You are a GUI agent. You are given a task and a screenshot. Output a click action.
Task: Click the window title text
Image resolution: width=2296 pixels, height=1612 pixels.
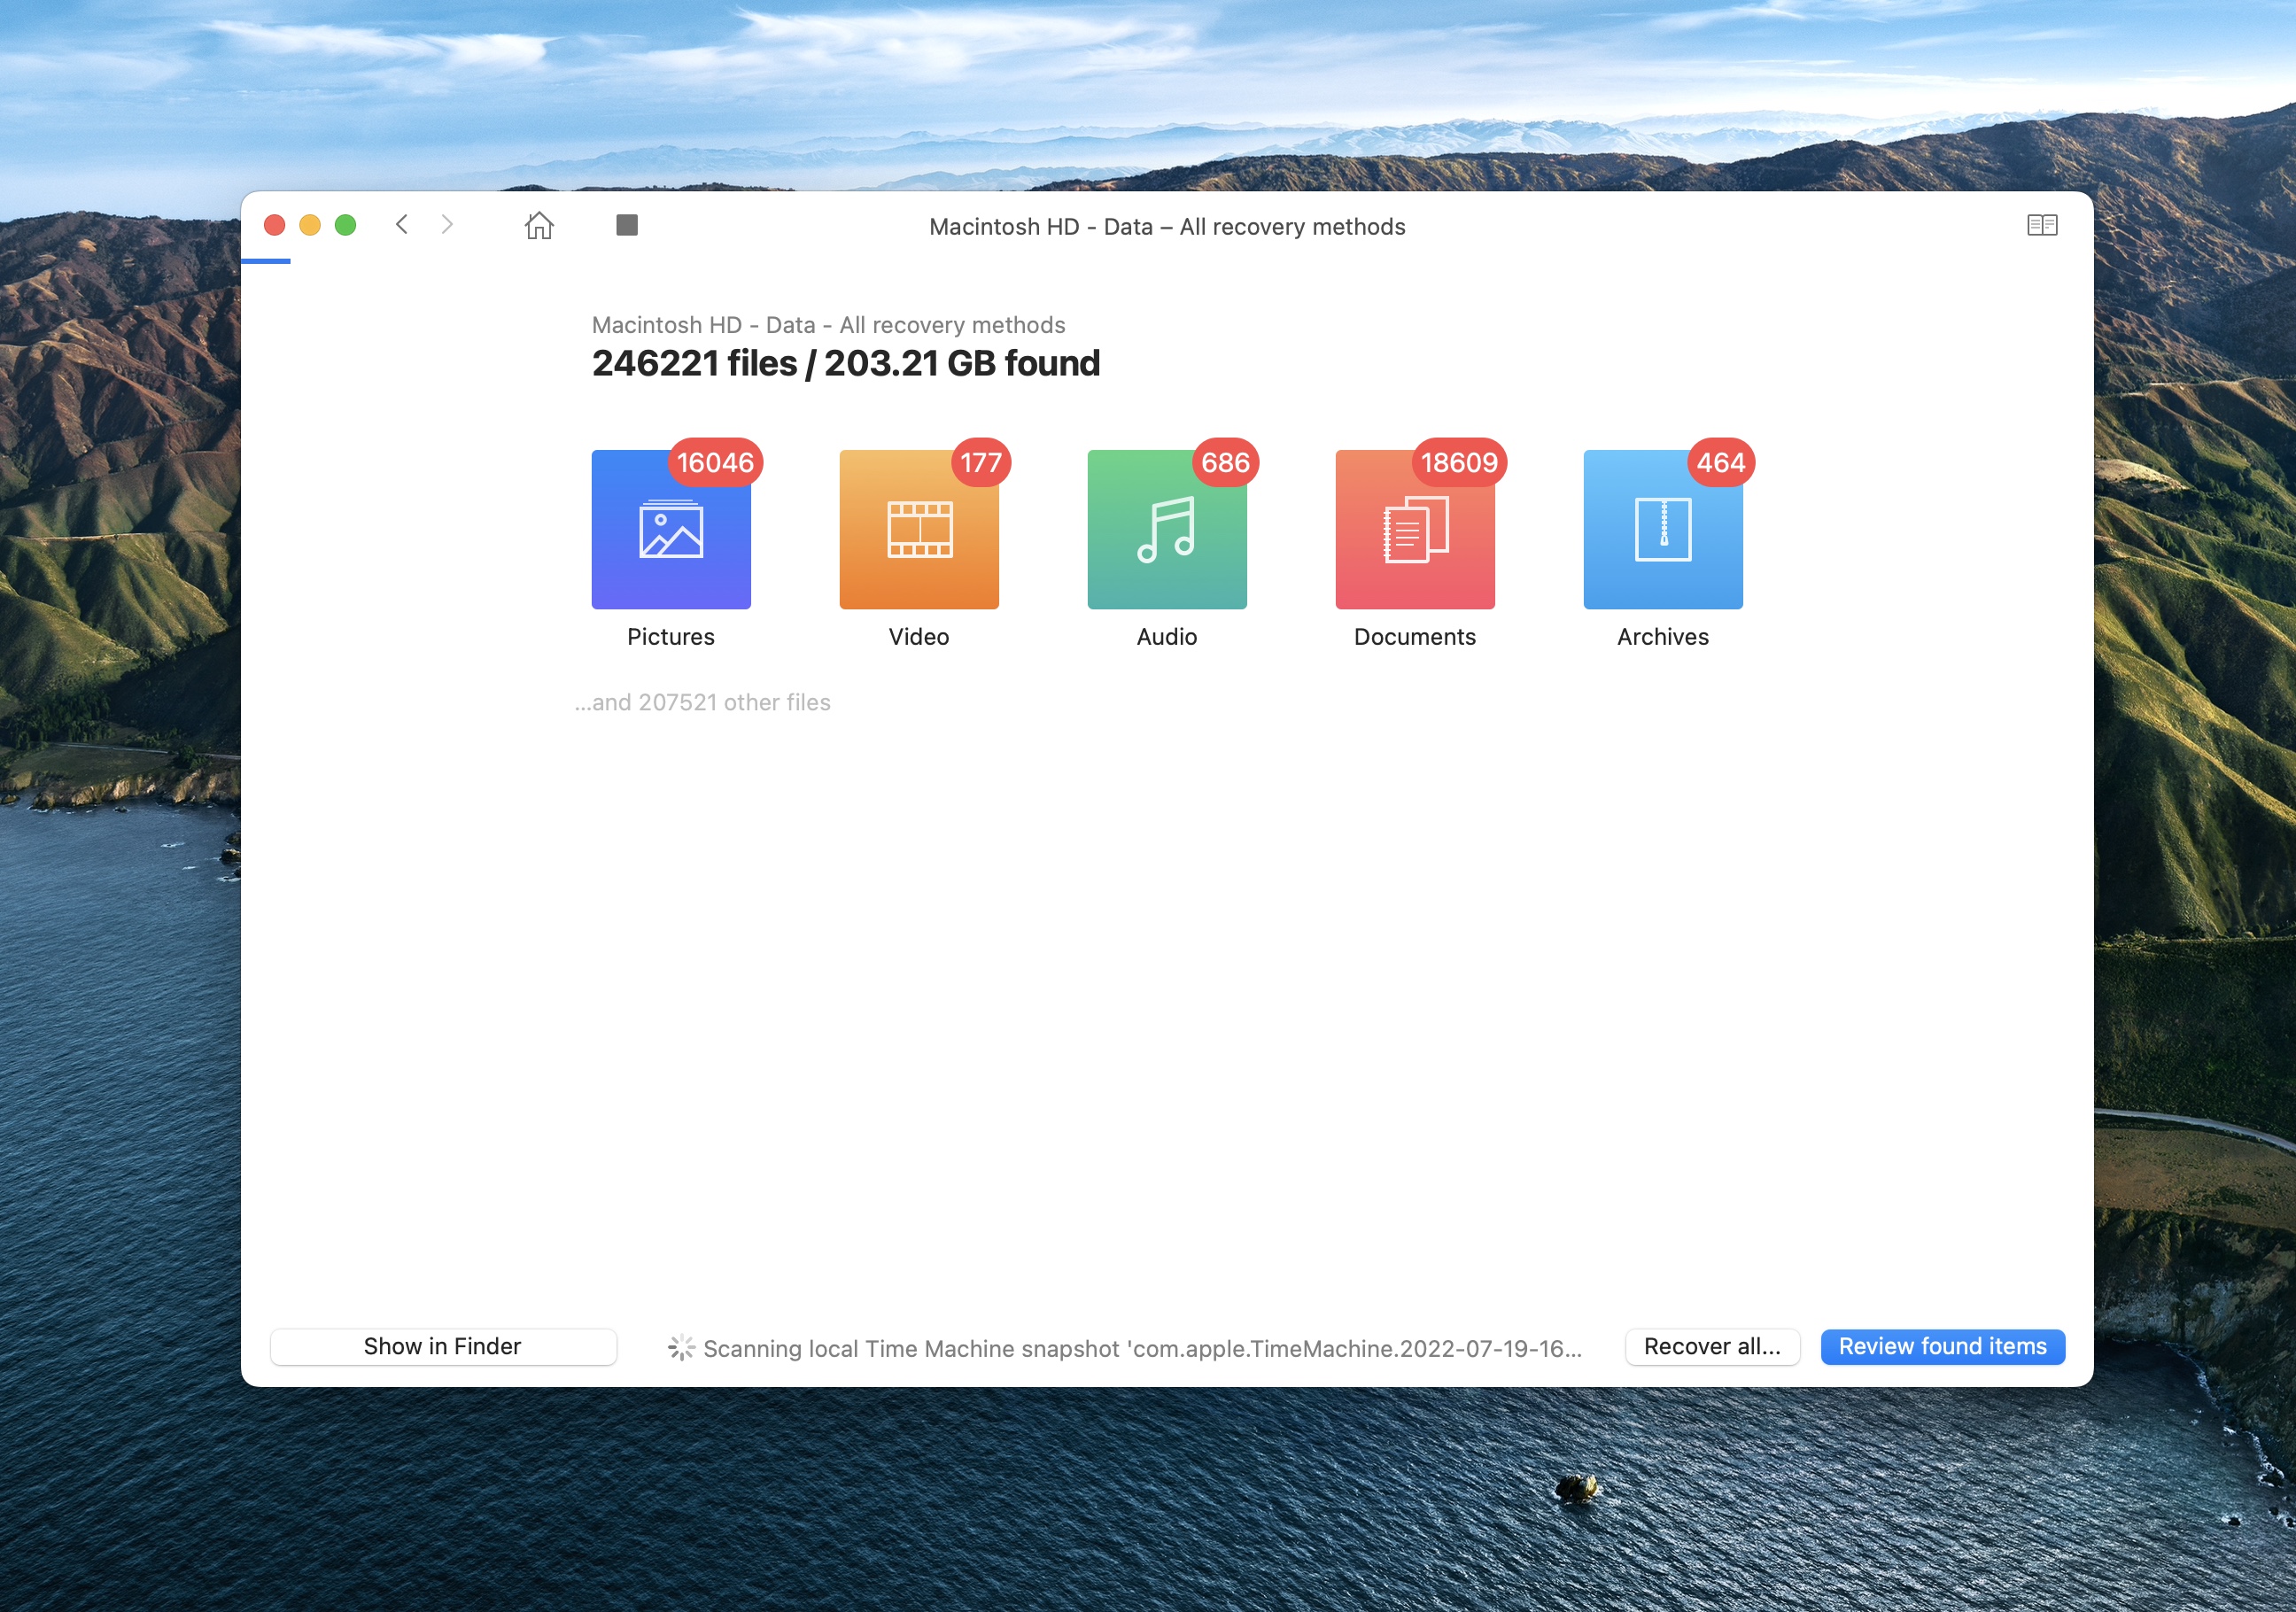coord(1167,227)
